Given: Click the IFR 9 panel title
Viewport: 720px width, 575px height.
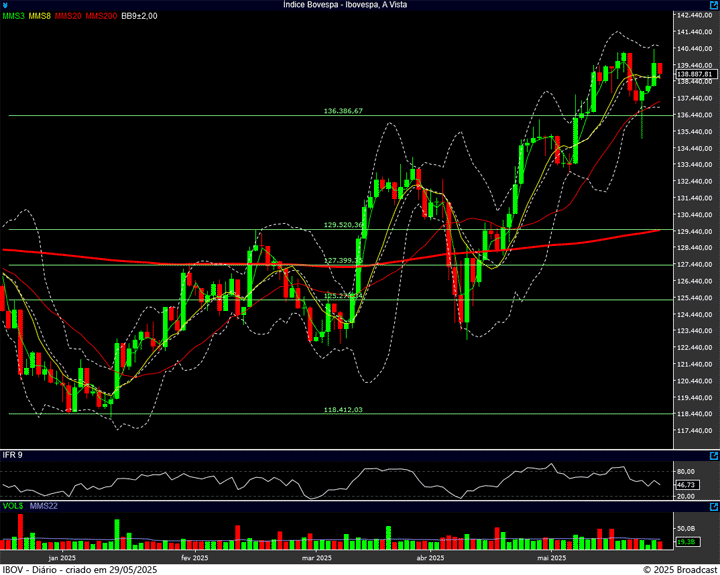Looking at the screenshot, I should click(12, 455).
